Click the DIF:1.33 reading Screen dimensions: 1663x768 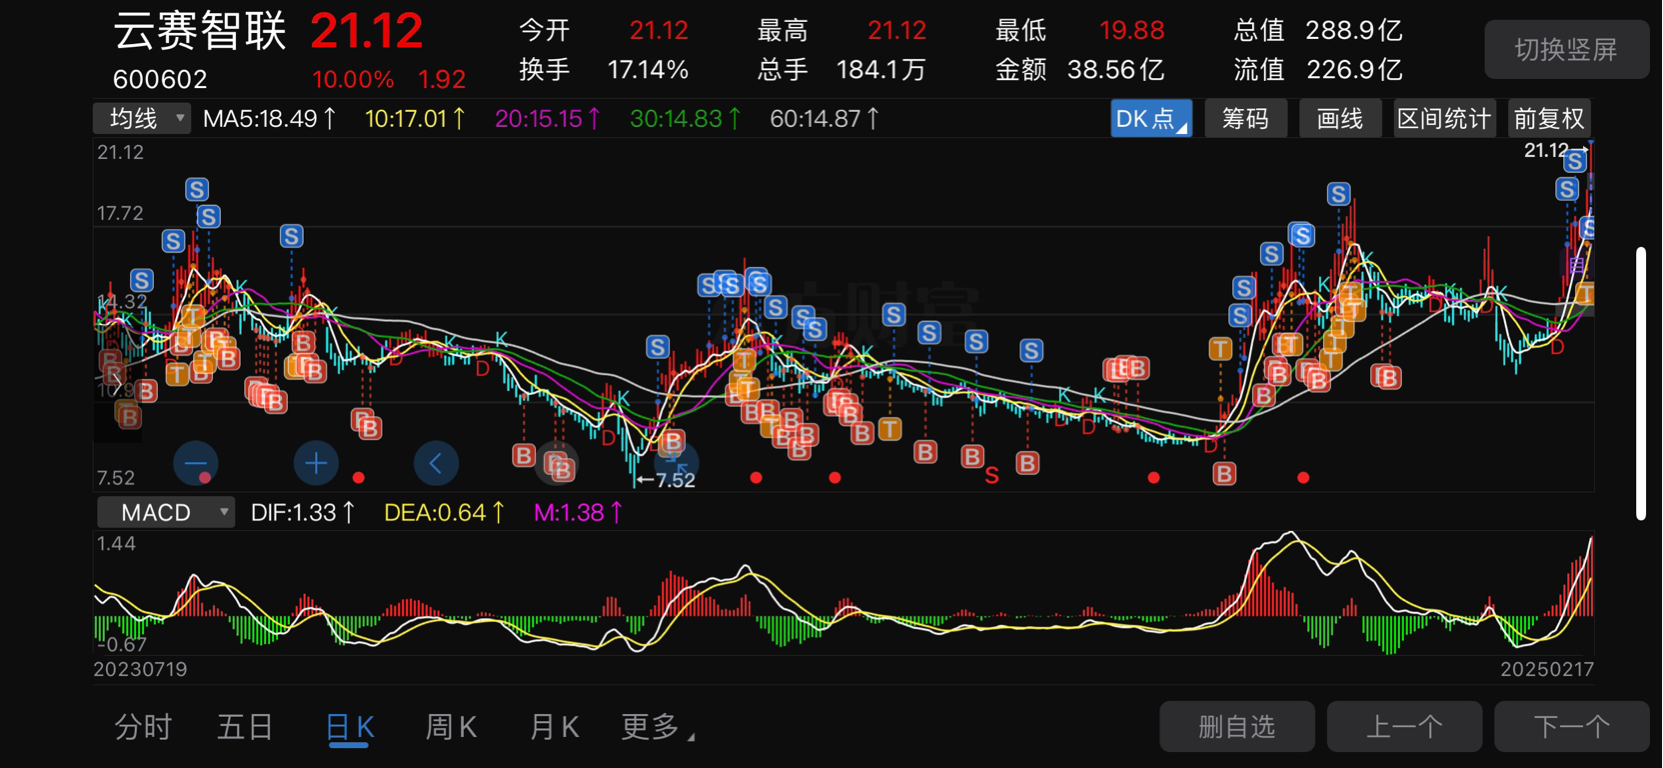coord(303,513)
